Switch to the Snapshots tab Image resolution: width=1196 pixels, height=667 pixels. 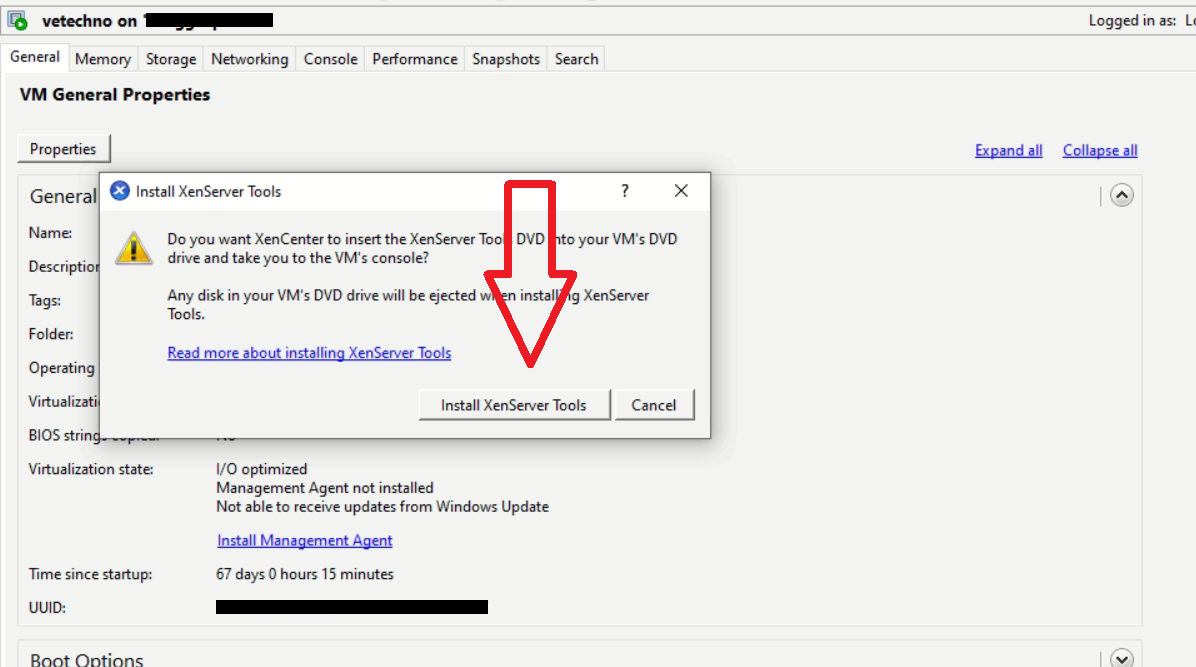pos(505,58)
